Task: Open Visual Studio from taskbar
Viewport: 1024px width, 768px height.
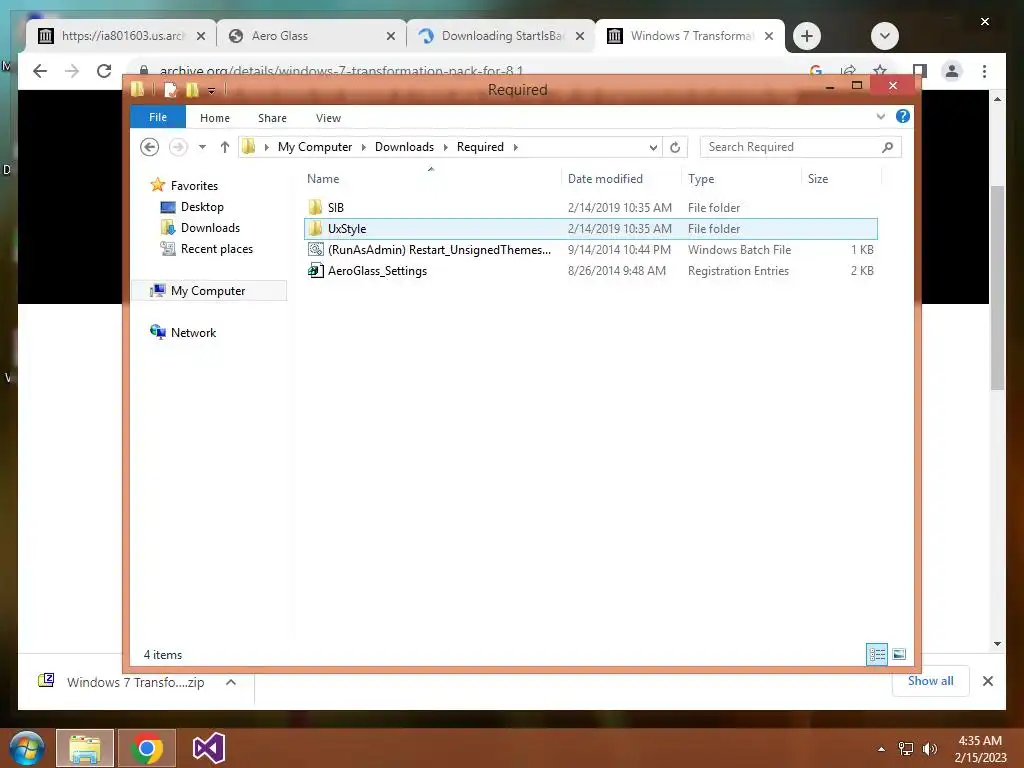Action: (x=209, y=748)
